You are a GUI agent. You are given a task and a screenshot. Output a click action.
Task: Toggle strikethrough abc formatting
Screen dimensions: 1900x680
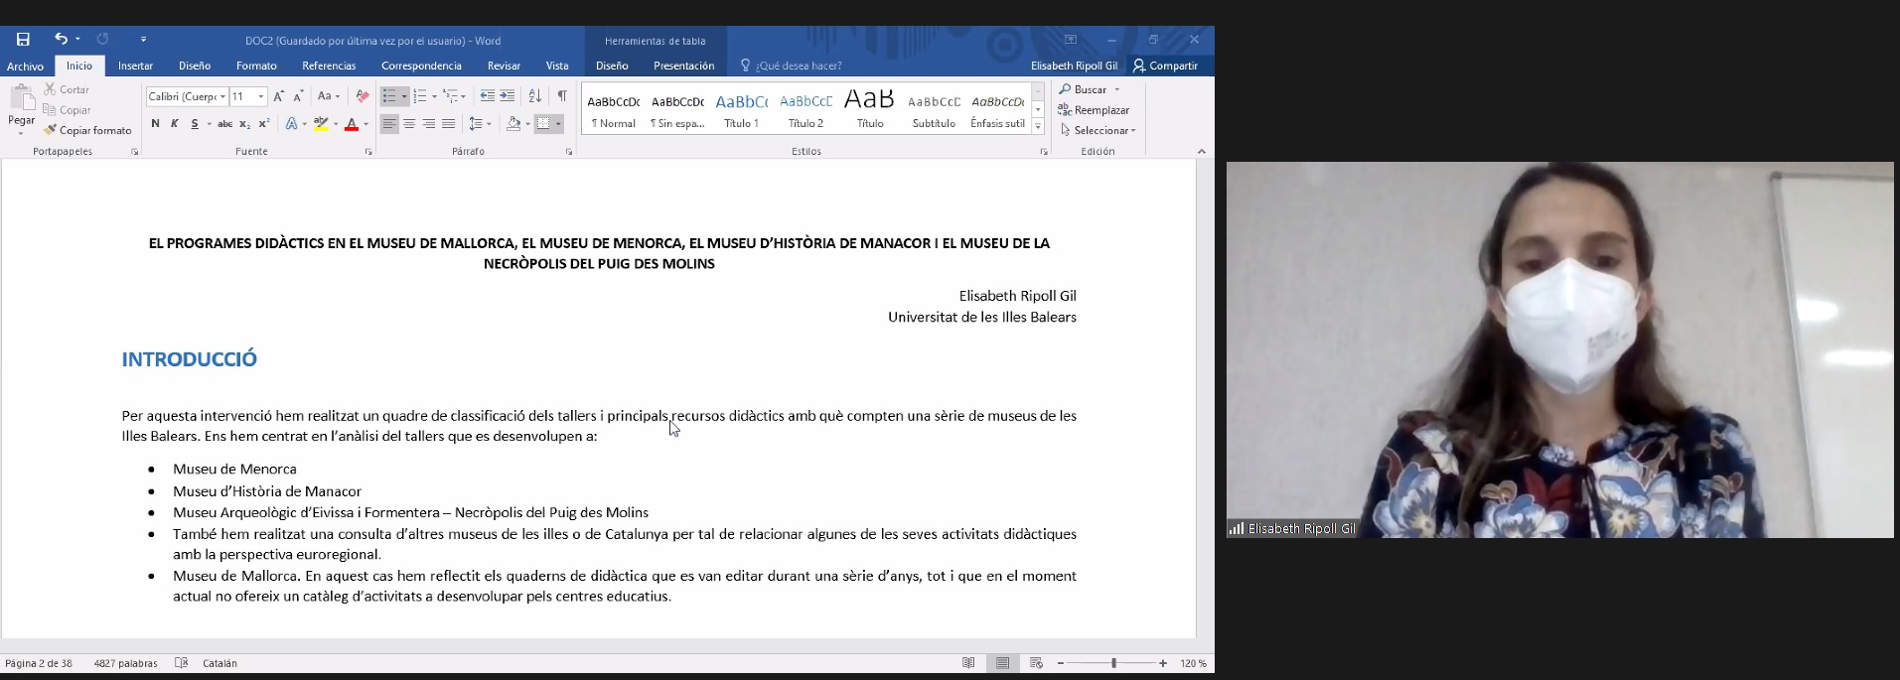point(225,124)
